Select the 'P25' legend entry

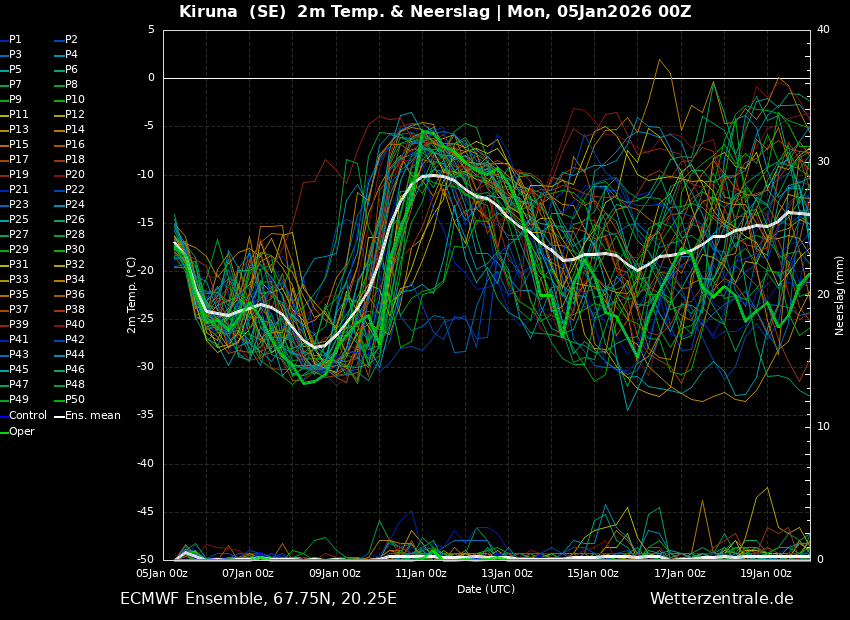[14, 219]
